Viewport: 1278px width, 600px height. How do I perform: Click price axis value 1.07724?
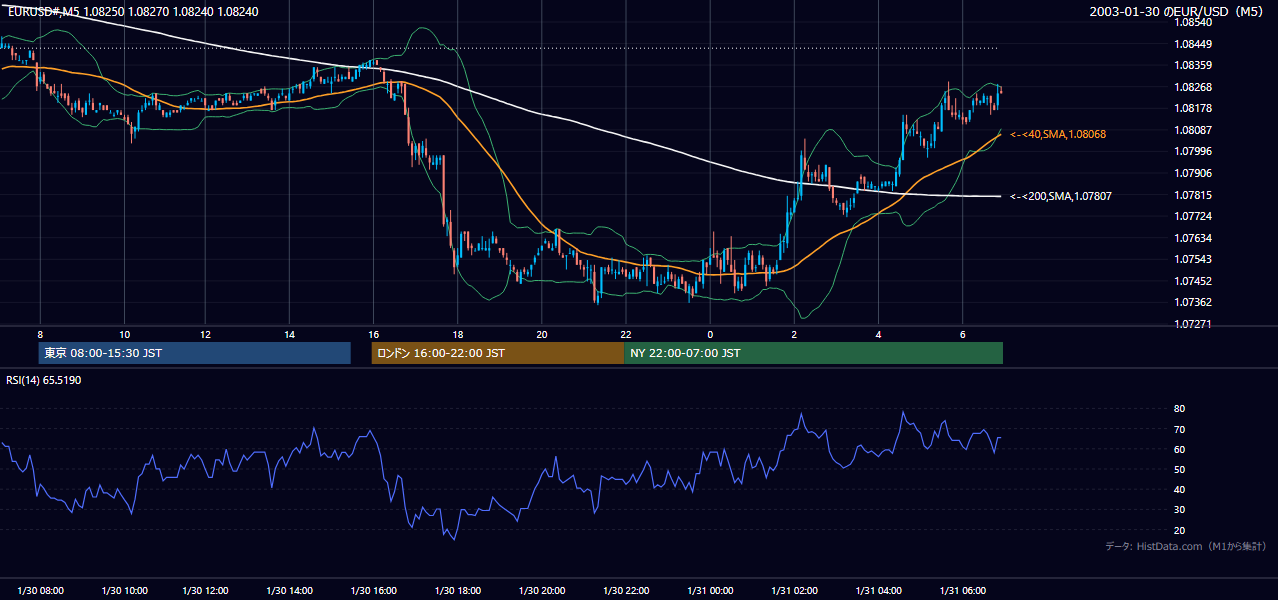coord(1195,216)
